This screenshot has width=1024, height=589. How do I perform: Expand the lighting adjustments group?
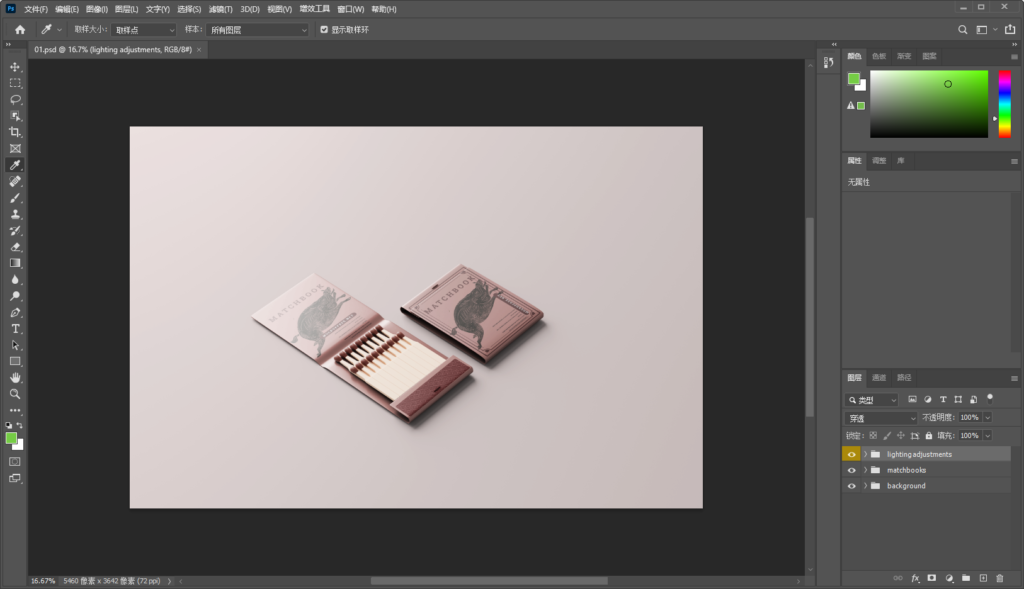pyautogui.click(x=865, y=454)
